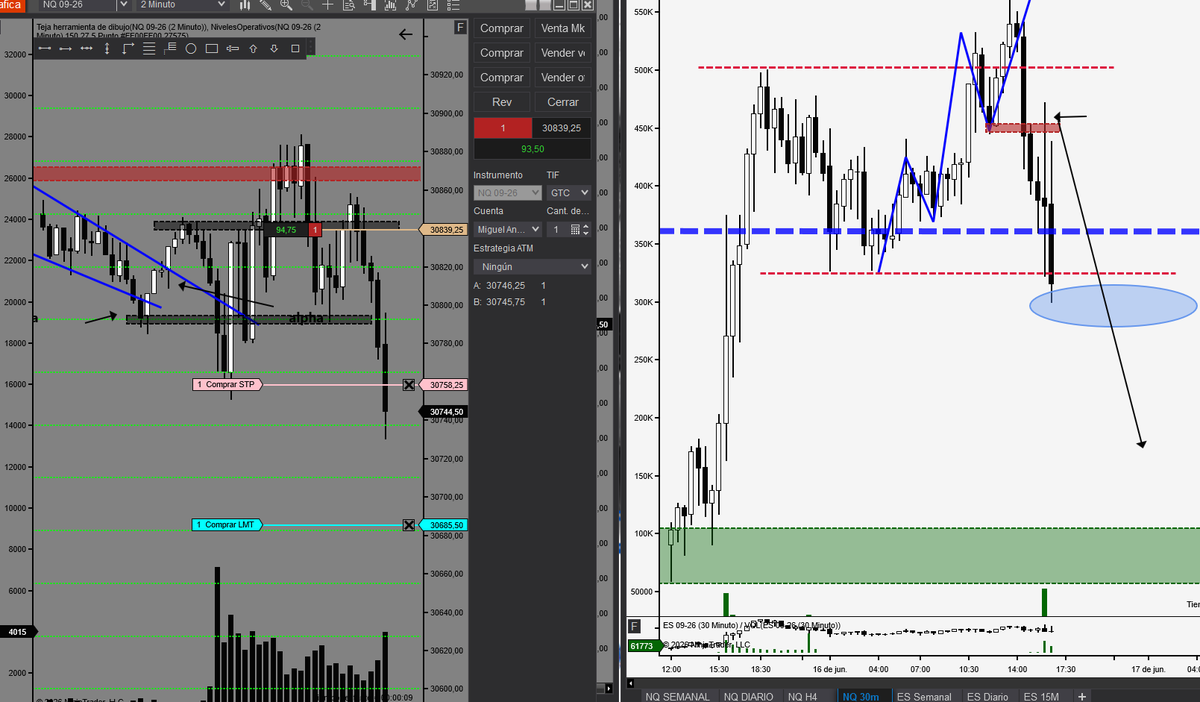
Task: Open the Instrumento NQ 09-26 dropdown
Action: pos(506,192)
